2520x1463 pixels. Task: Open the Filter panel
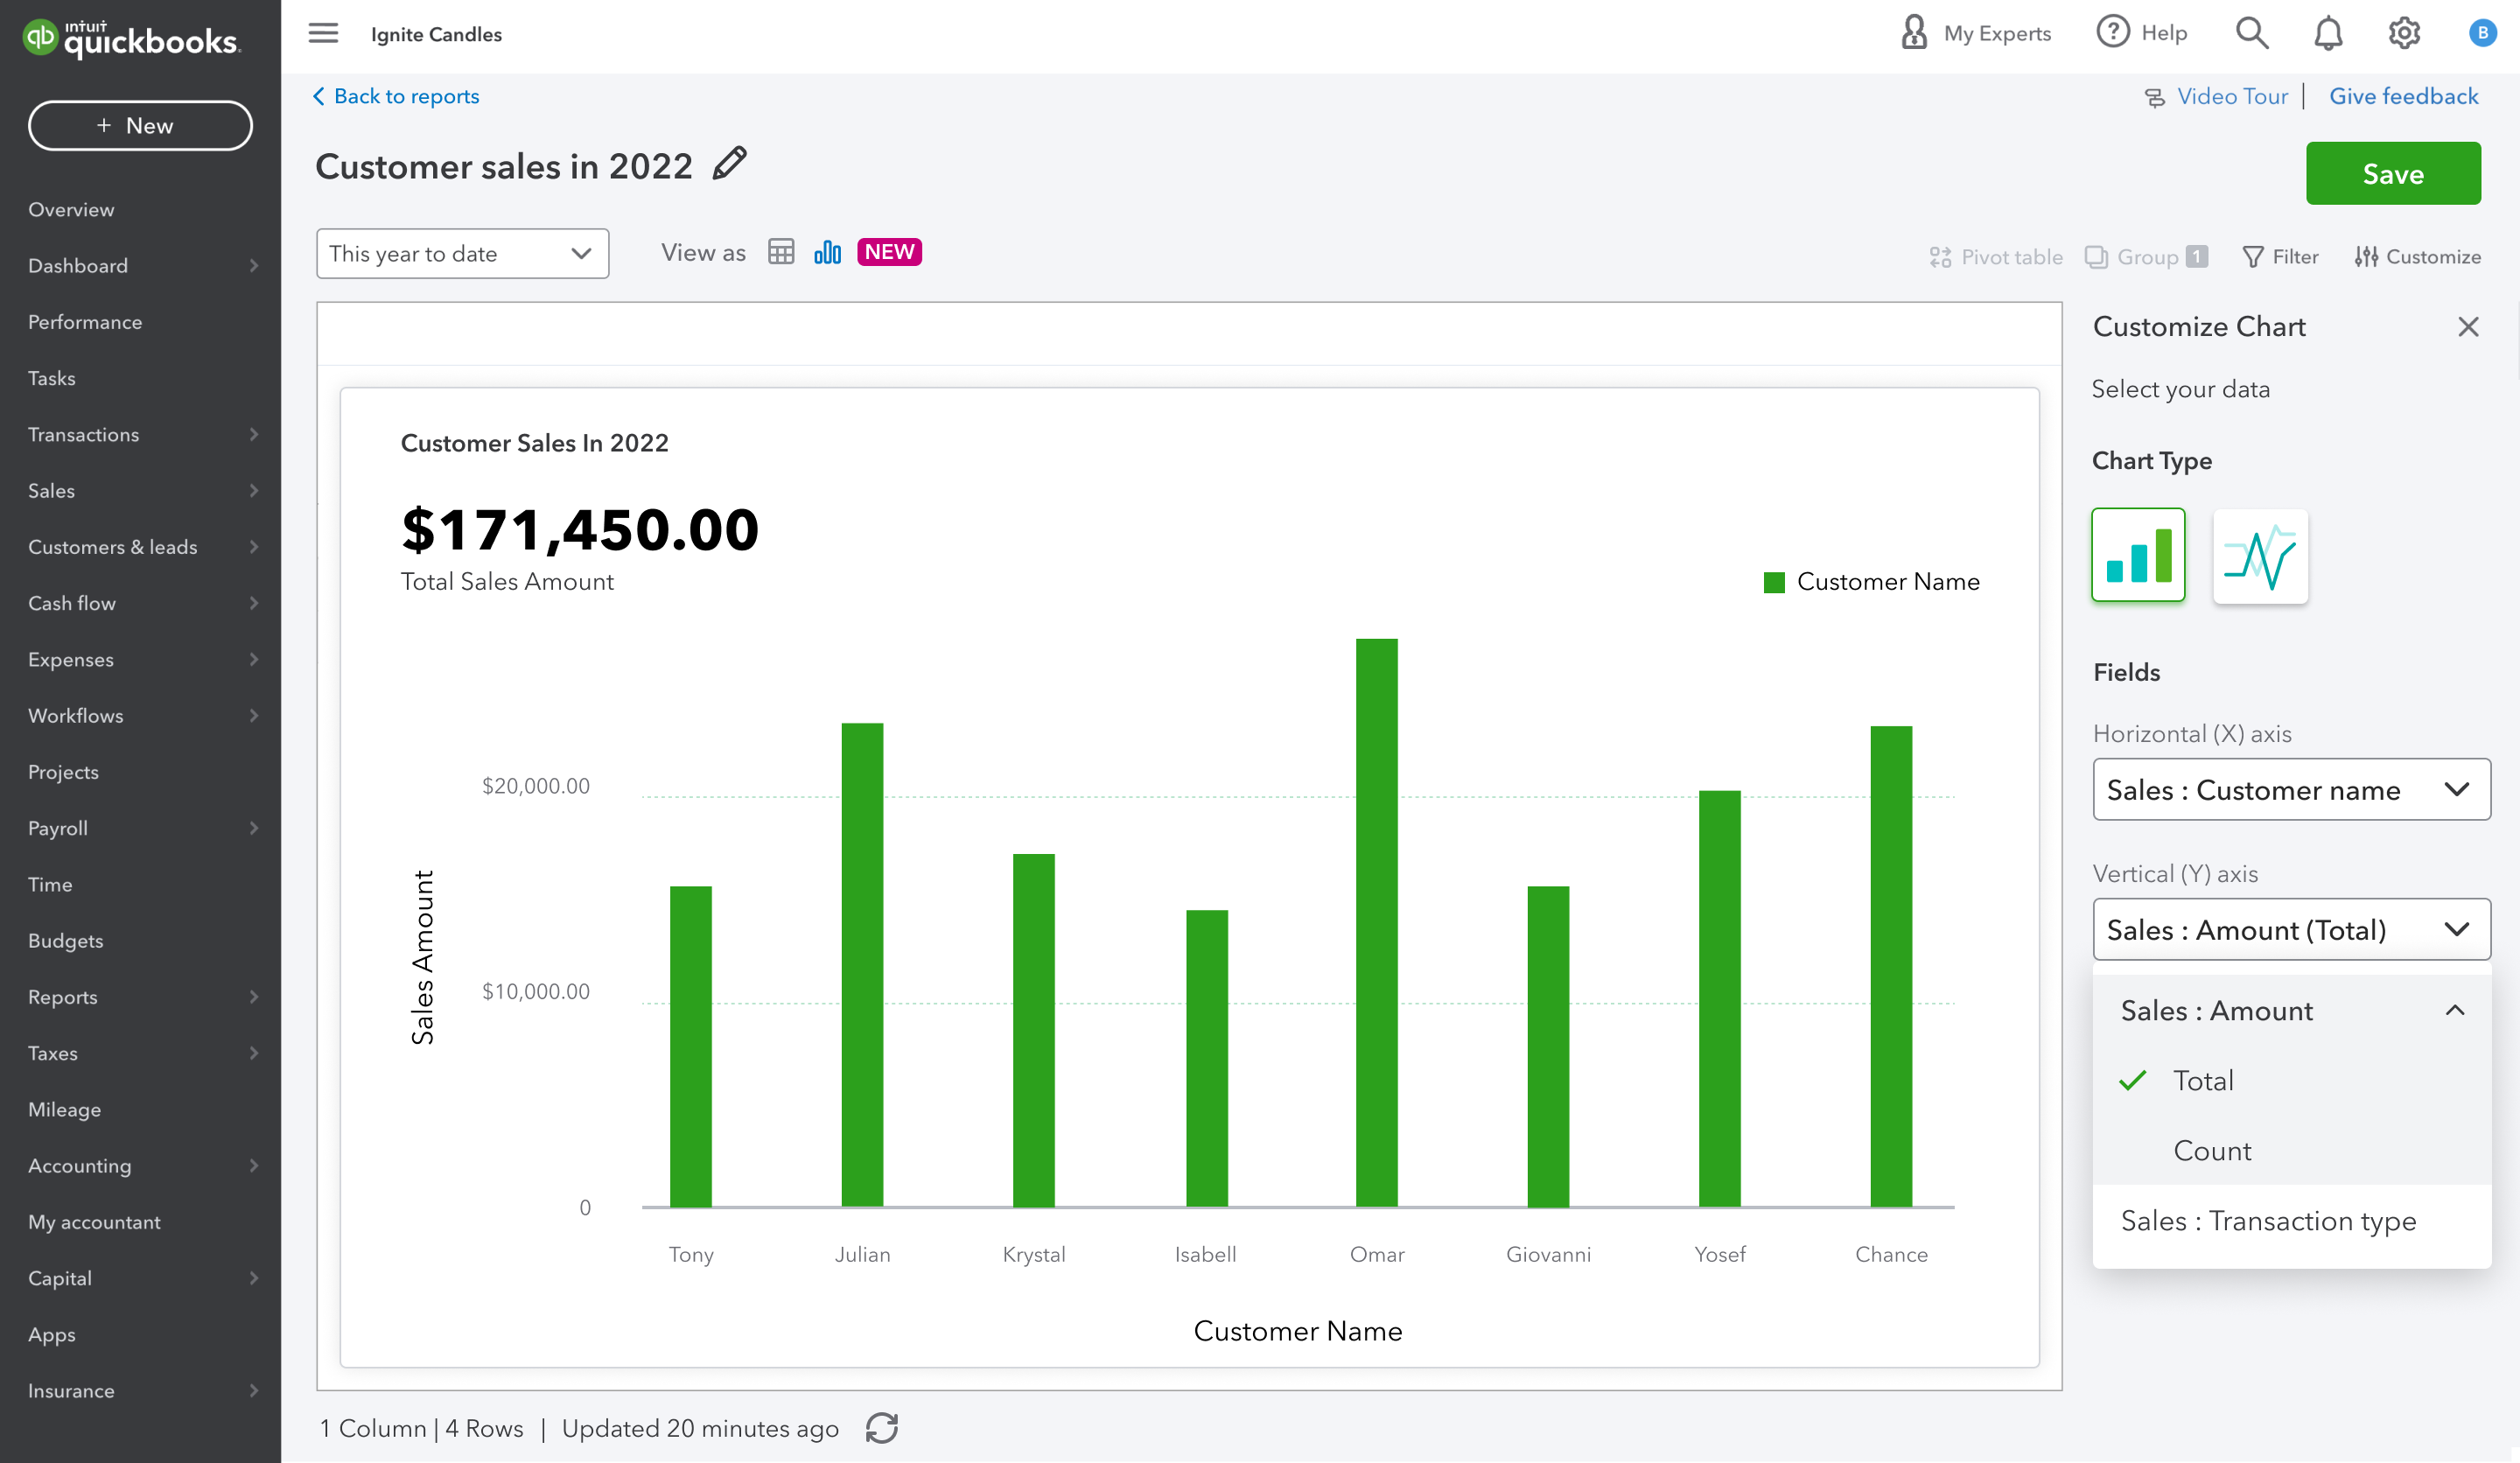coord(2280,257)
